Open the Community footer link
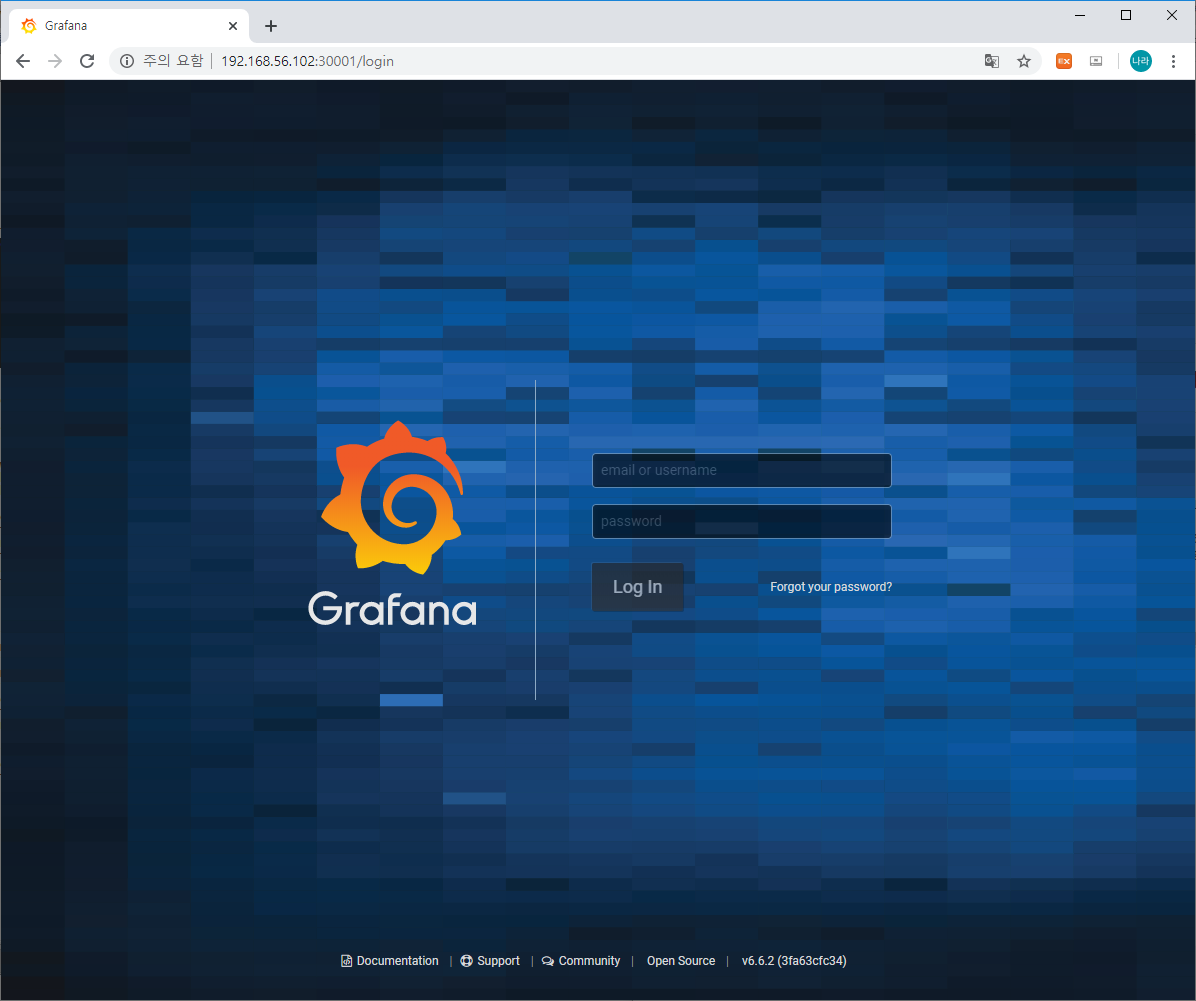This screenshot has height=1001, width=1196. [581, 961]
